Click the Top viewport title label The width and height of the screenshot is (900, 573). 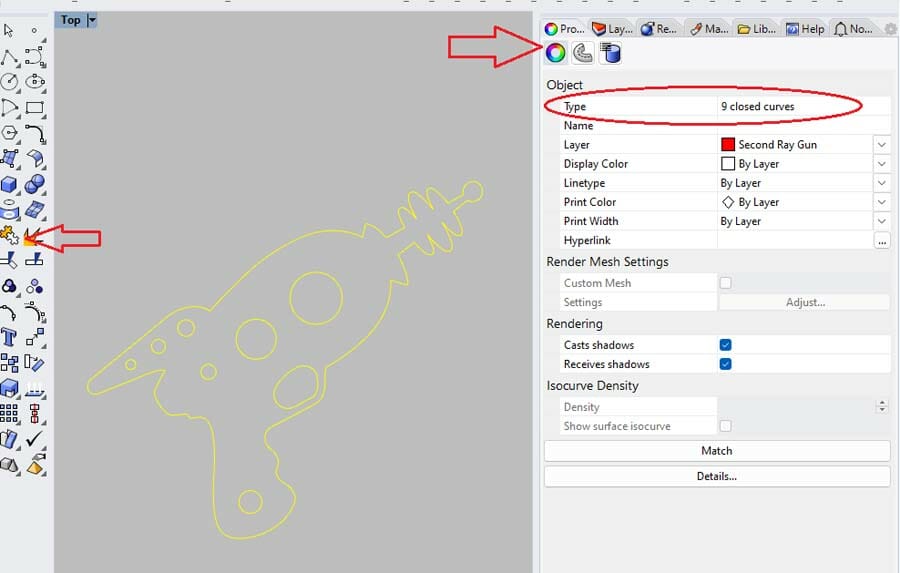[71, 20]
